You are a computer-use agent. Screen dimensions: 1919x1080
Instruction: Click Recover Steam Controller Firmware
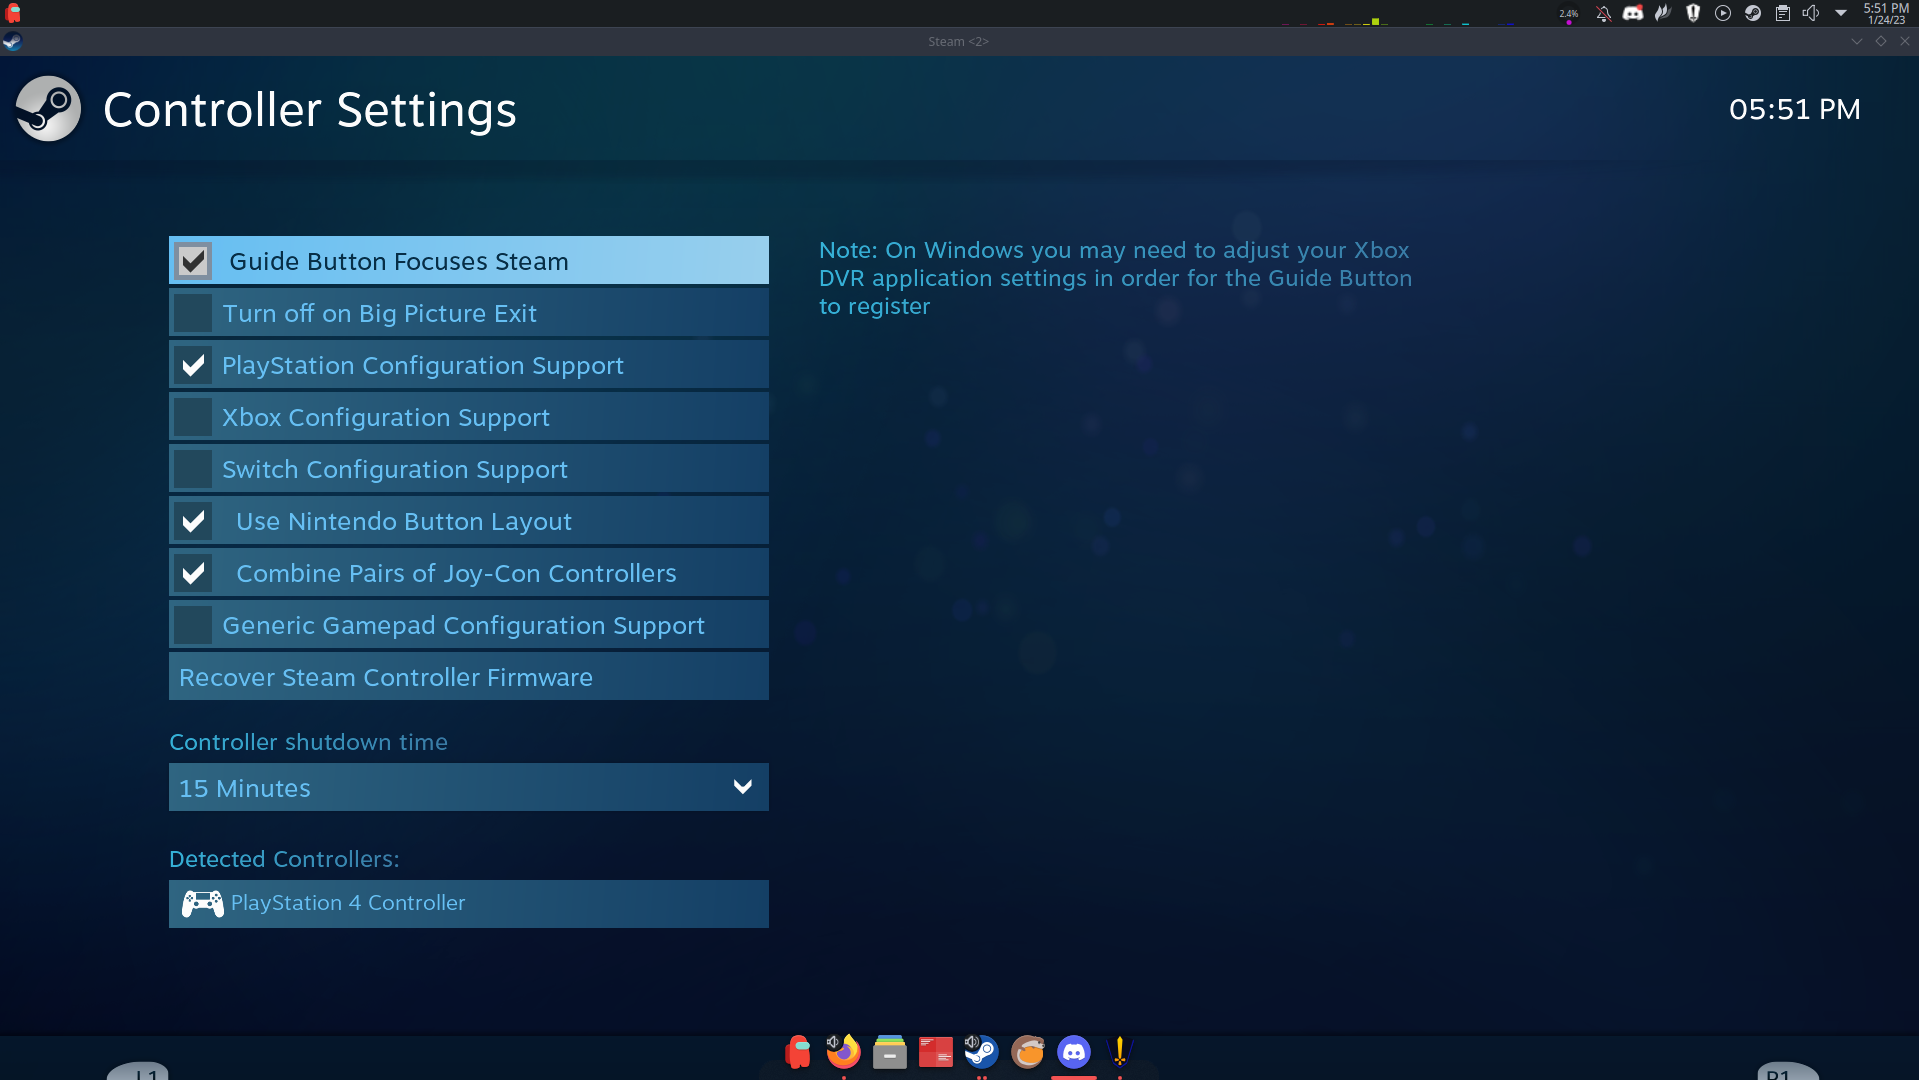click(469, 677)
